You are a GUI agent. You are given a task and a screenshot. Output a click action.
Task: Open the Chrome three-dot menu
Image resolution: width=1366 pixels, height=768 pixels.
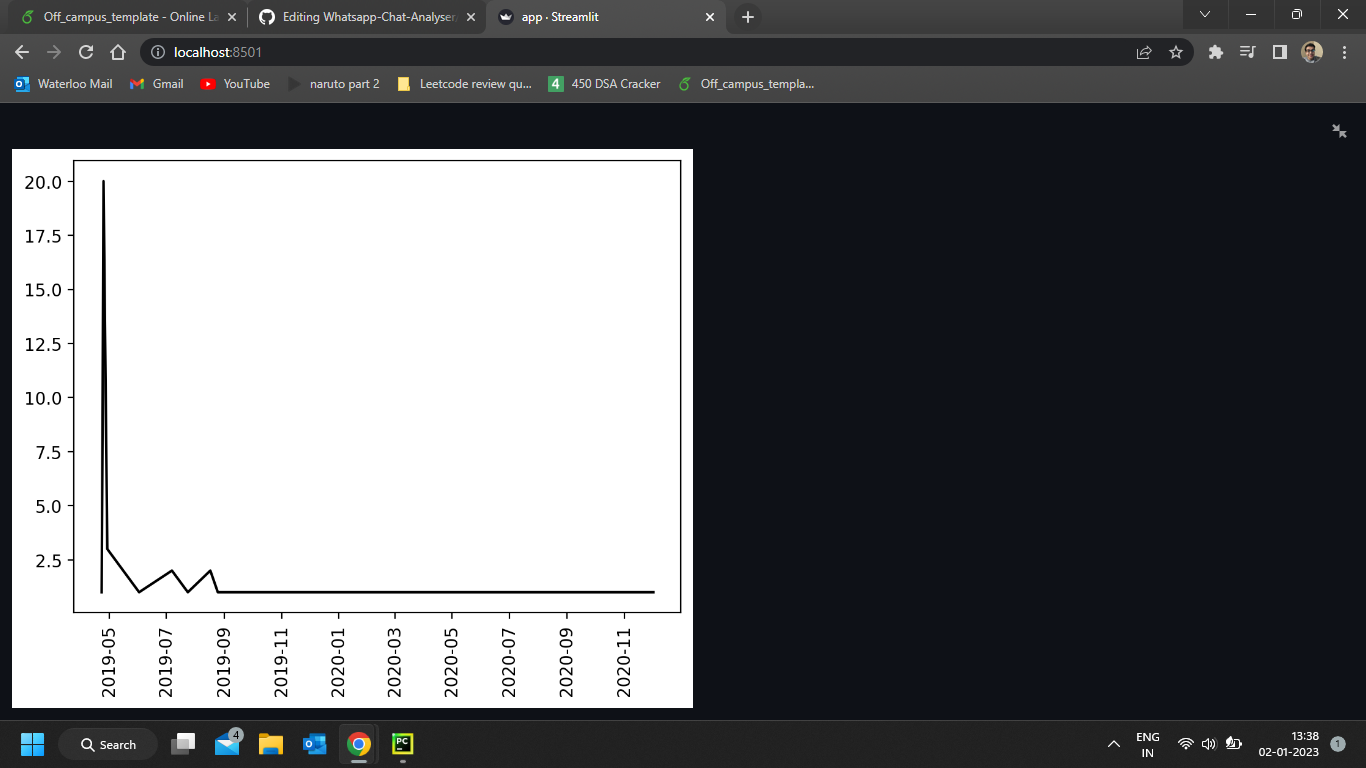coord(1345,52)
